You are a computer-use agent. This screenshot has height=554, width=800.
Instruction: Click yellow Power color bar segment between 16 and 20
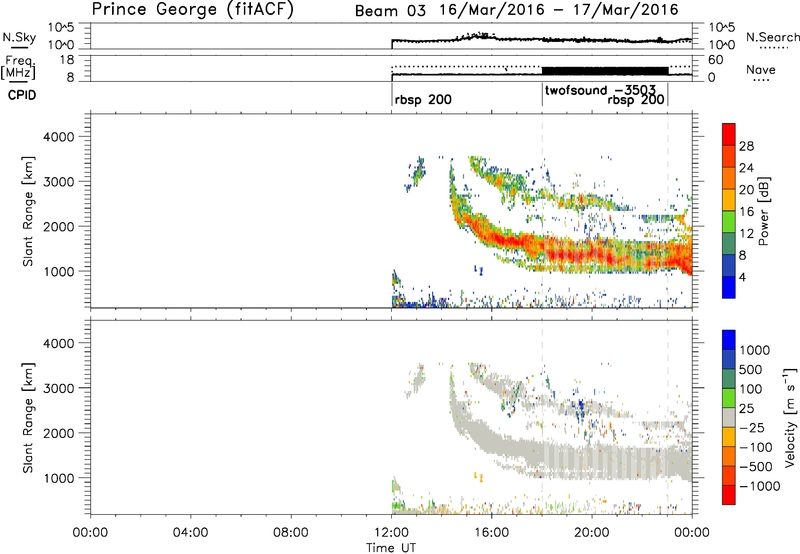point(729,200)
